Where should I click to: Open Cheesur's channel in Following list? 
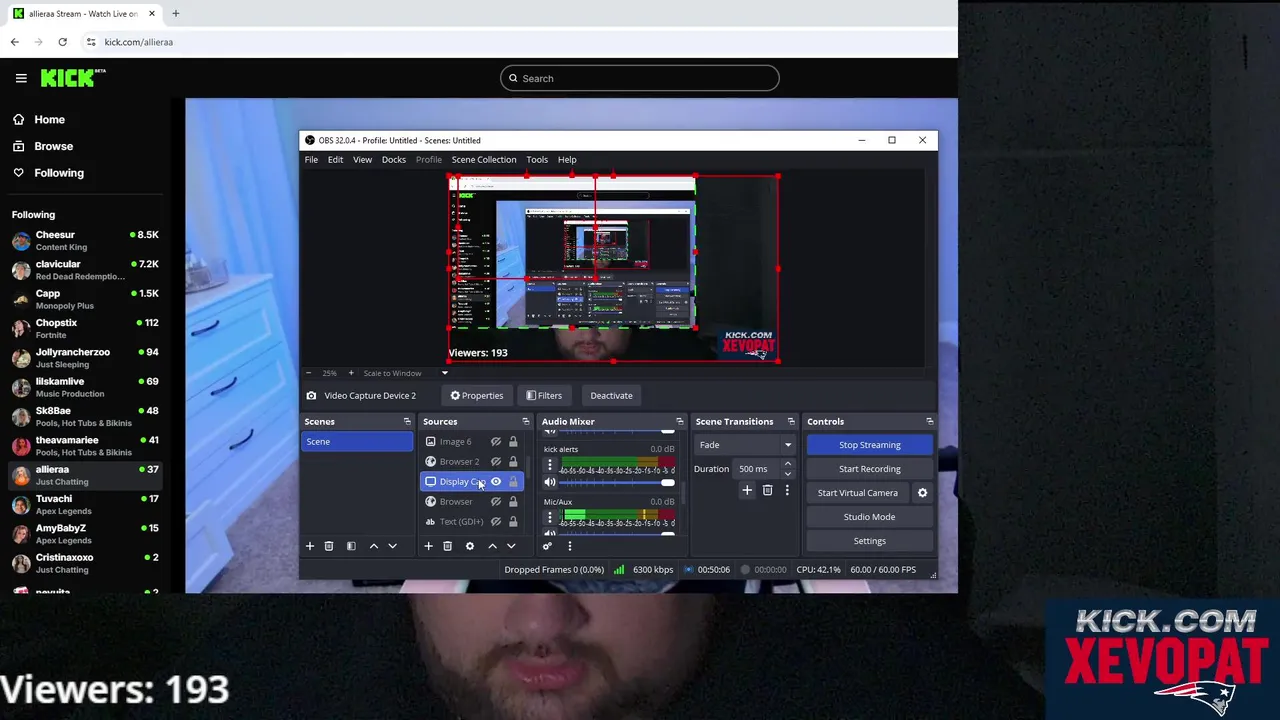point(85,240)
